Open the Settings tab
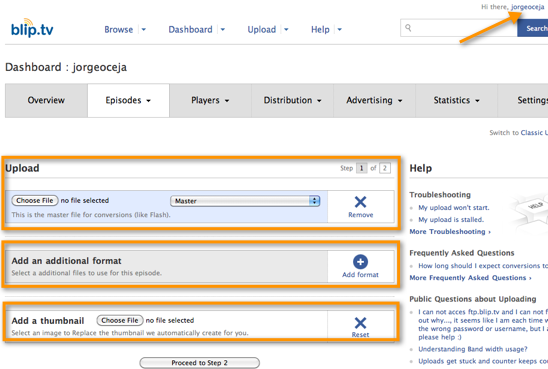The width and height of the screenshot is (548, 369). point(523,100)
